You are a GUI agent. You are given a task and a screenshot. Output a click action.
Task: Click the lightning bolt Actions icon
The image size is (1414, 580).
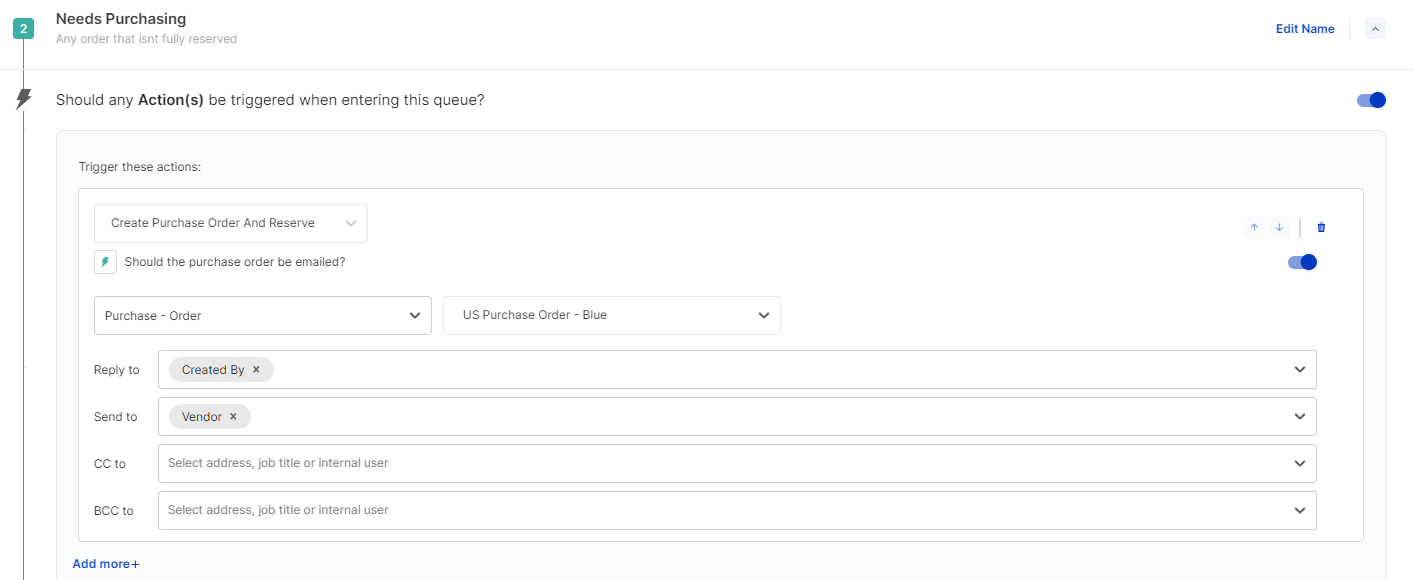click(24, 99)
